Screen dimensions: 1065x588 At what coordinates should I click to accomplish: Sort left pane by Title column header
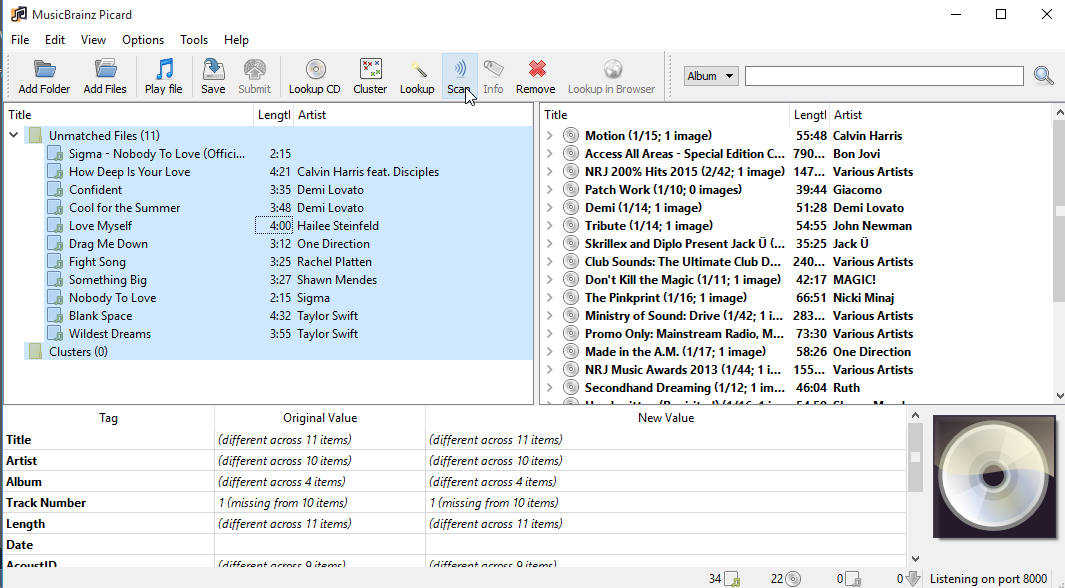click(129, 115)
